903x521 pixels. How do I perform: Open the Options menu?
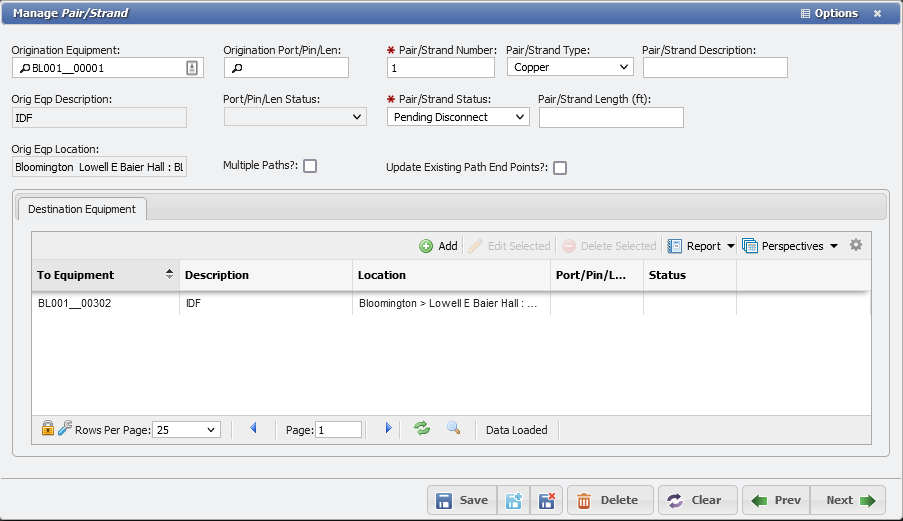coord(829,13)
